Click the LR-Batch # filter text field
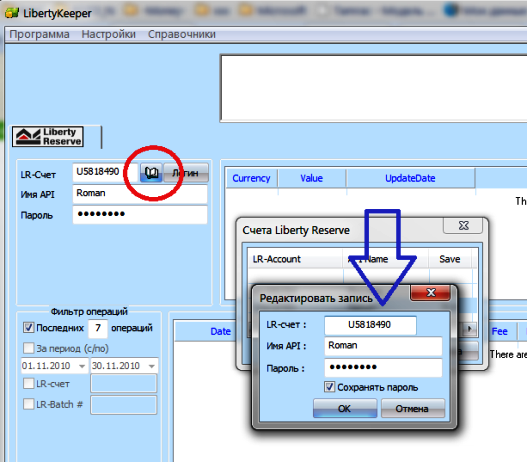This screenshot has width=527, height=462. coord(124,405)
